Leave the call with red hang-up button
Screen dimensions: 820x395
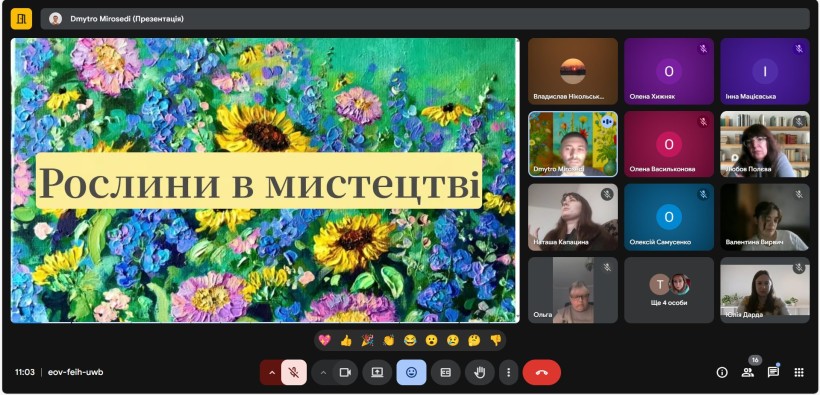click(x=542, y=373)
